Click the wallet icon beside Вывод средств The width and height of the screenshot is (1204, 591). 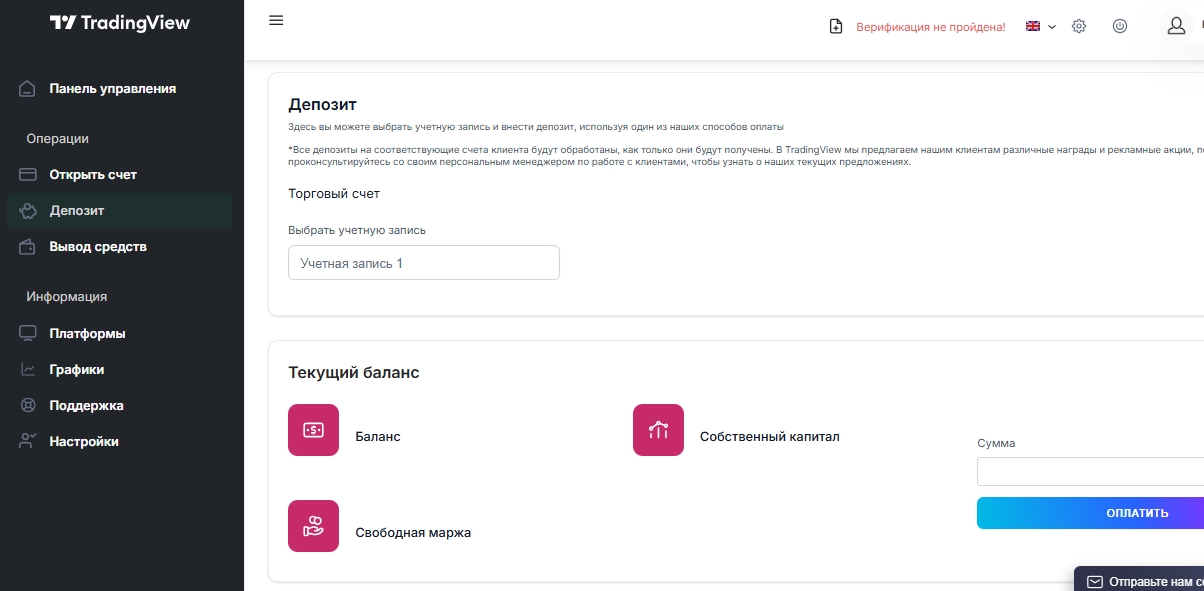(x=28, y=247)
